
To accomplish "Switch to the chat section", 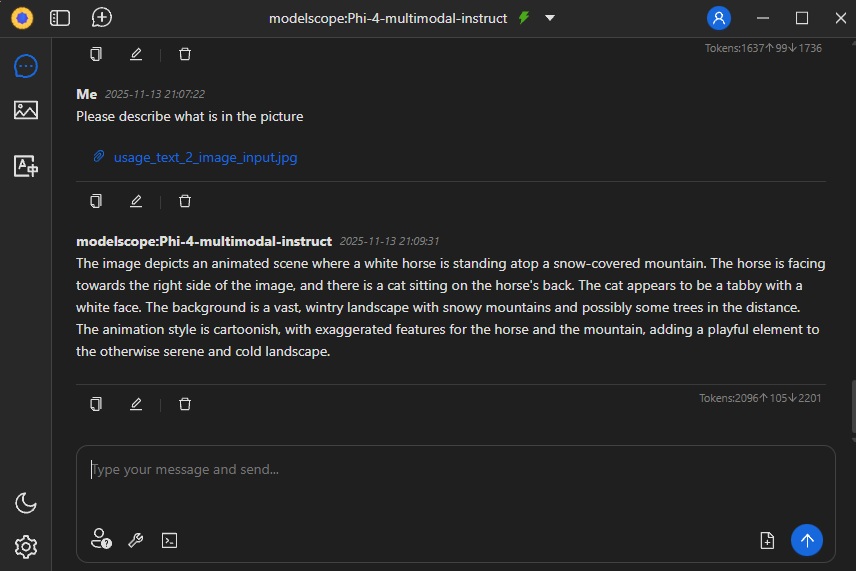I will 26,66.
